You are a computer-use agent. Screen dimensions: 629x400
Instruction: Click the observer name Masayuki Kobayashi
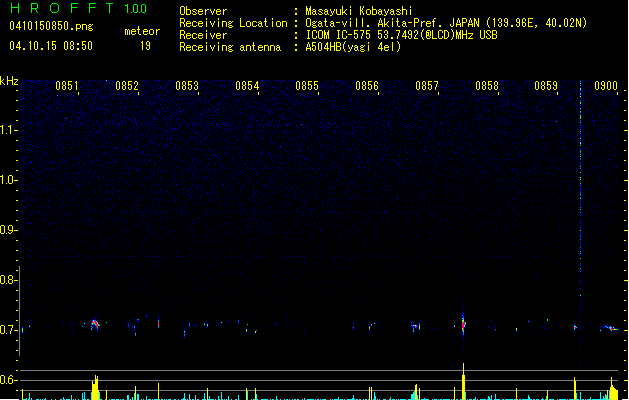pos(359,11)
